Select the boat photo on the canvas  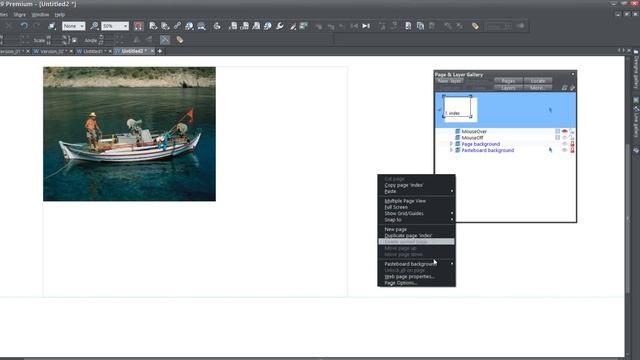pos(129,134)
